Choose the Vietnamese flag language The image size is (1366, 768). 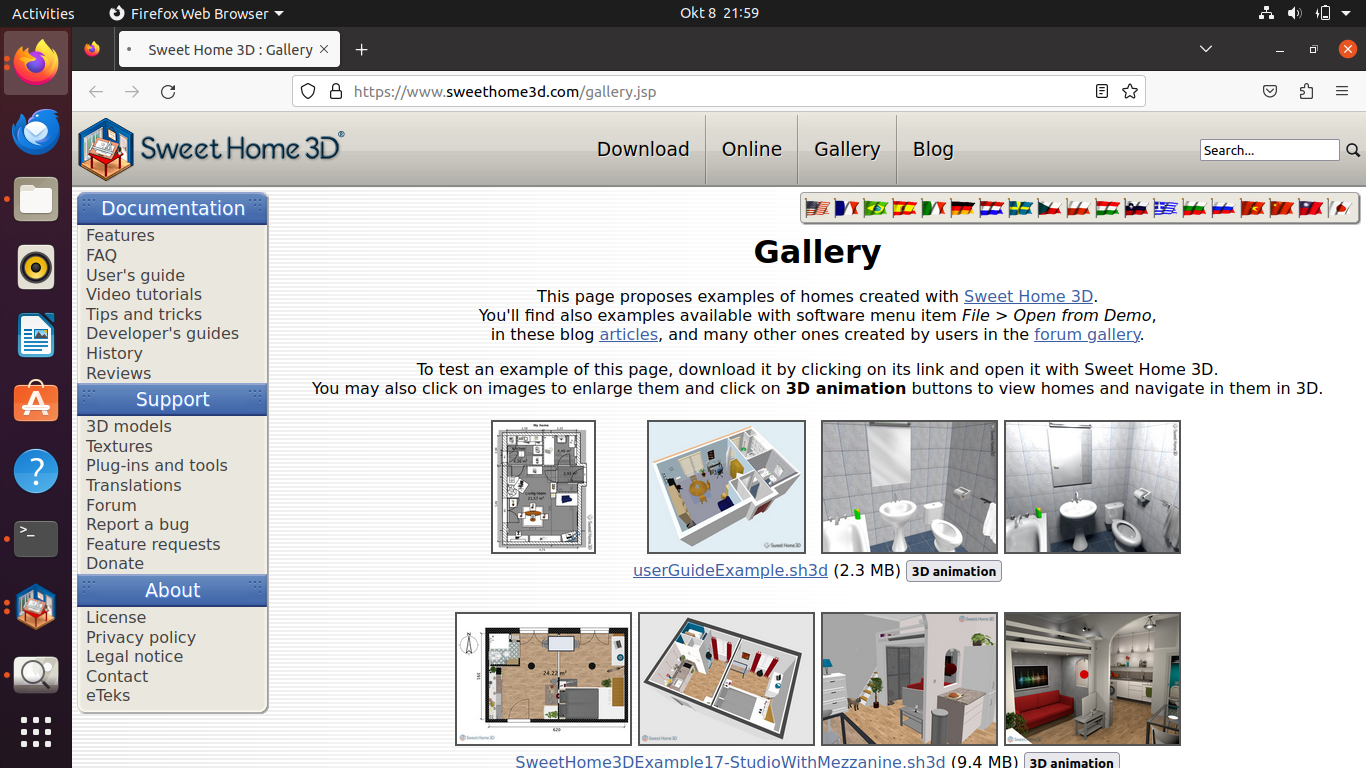point(1252,209)
